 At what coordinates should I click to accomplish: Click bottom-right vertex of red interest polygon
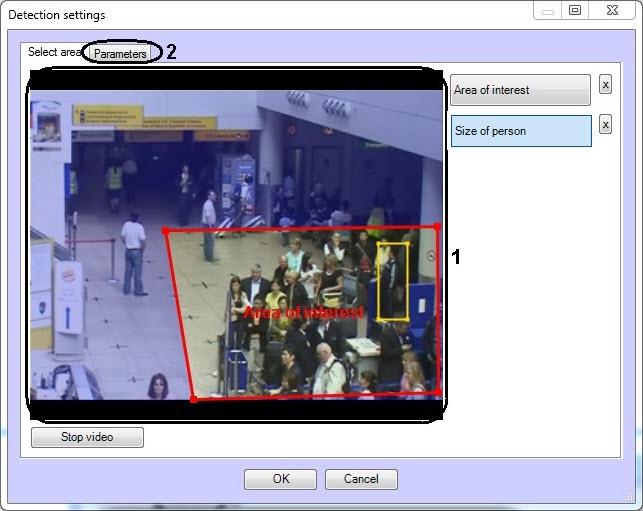437,392
